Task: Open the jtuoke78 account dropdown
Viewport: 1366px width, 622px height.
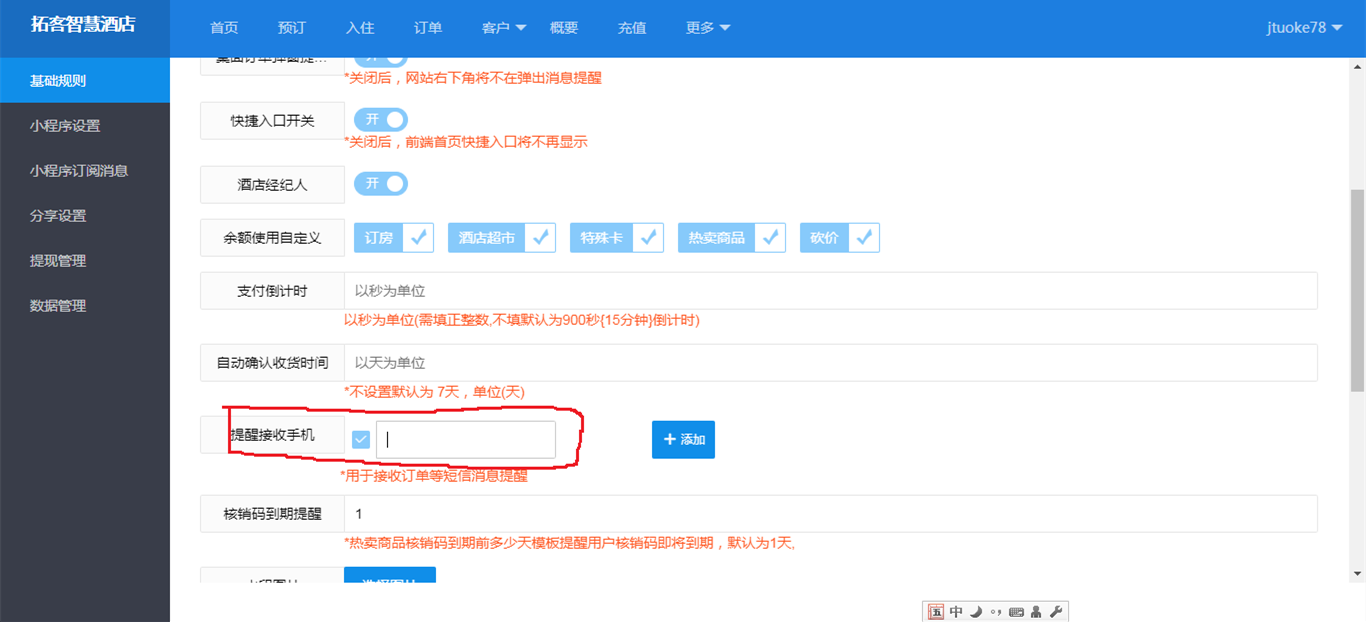Action: (x=1304, y=28)
